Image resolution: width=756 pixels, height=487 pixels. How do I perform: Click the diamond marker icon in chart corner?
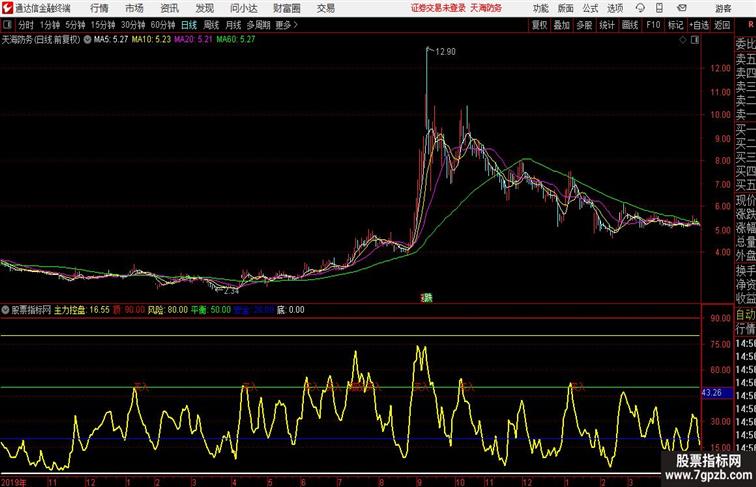(x=683, y=40)
